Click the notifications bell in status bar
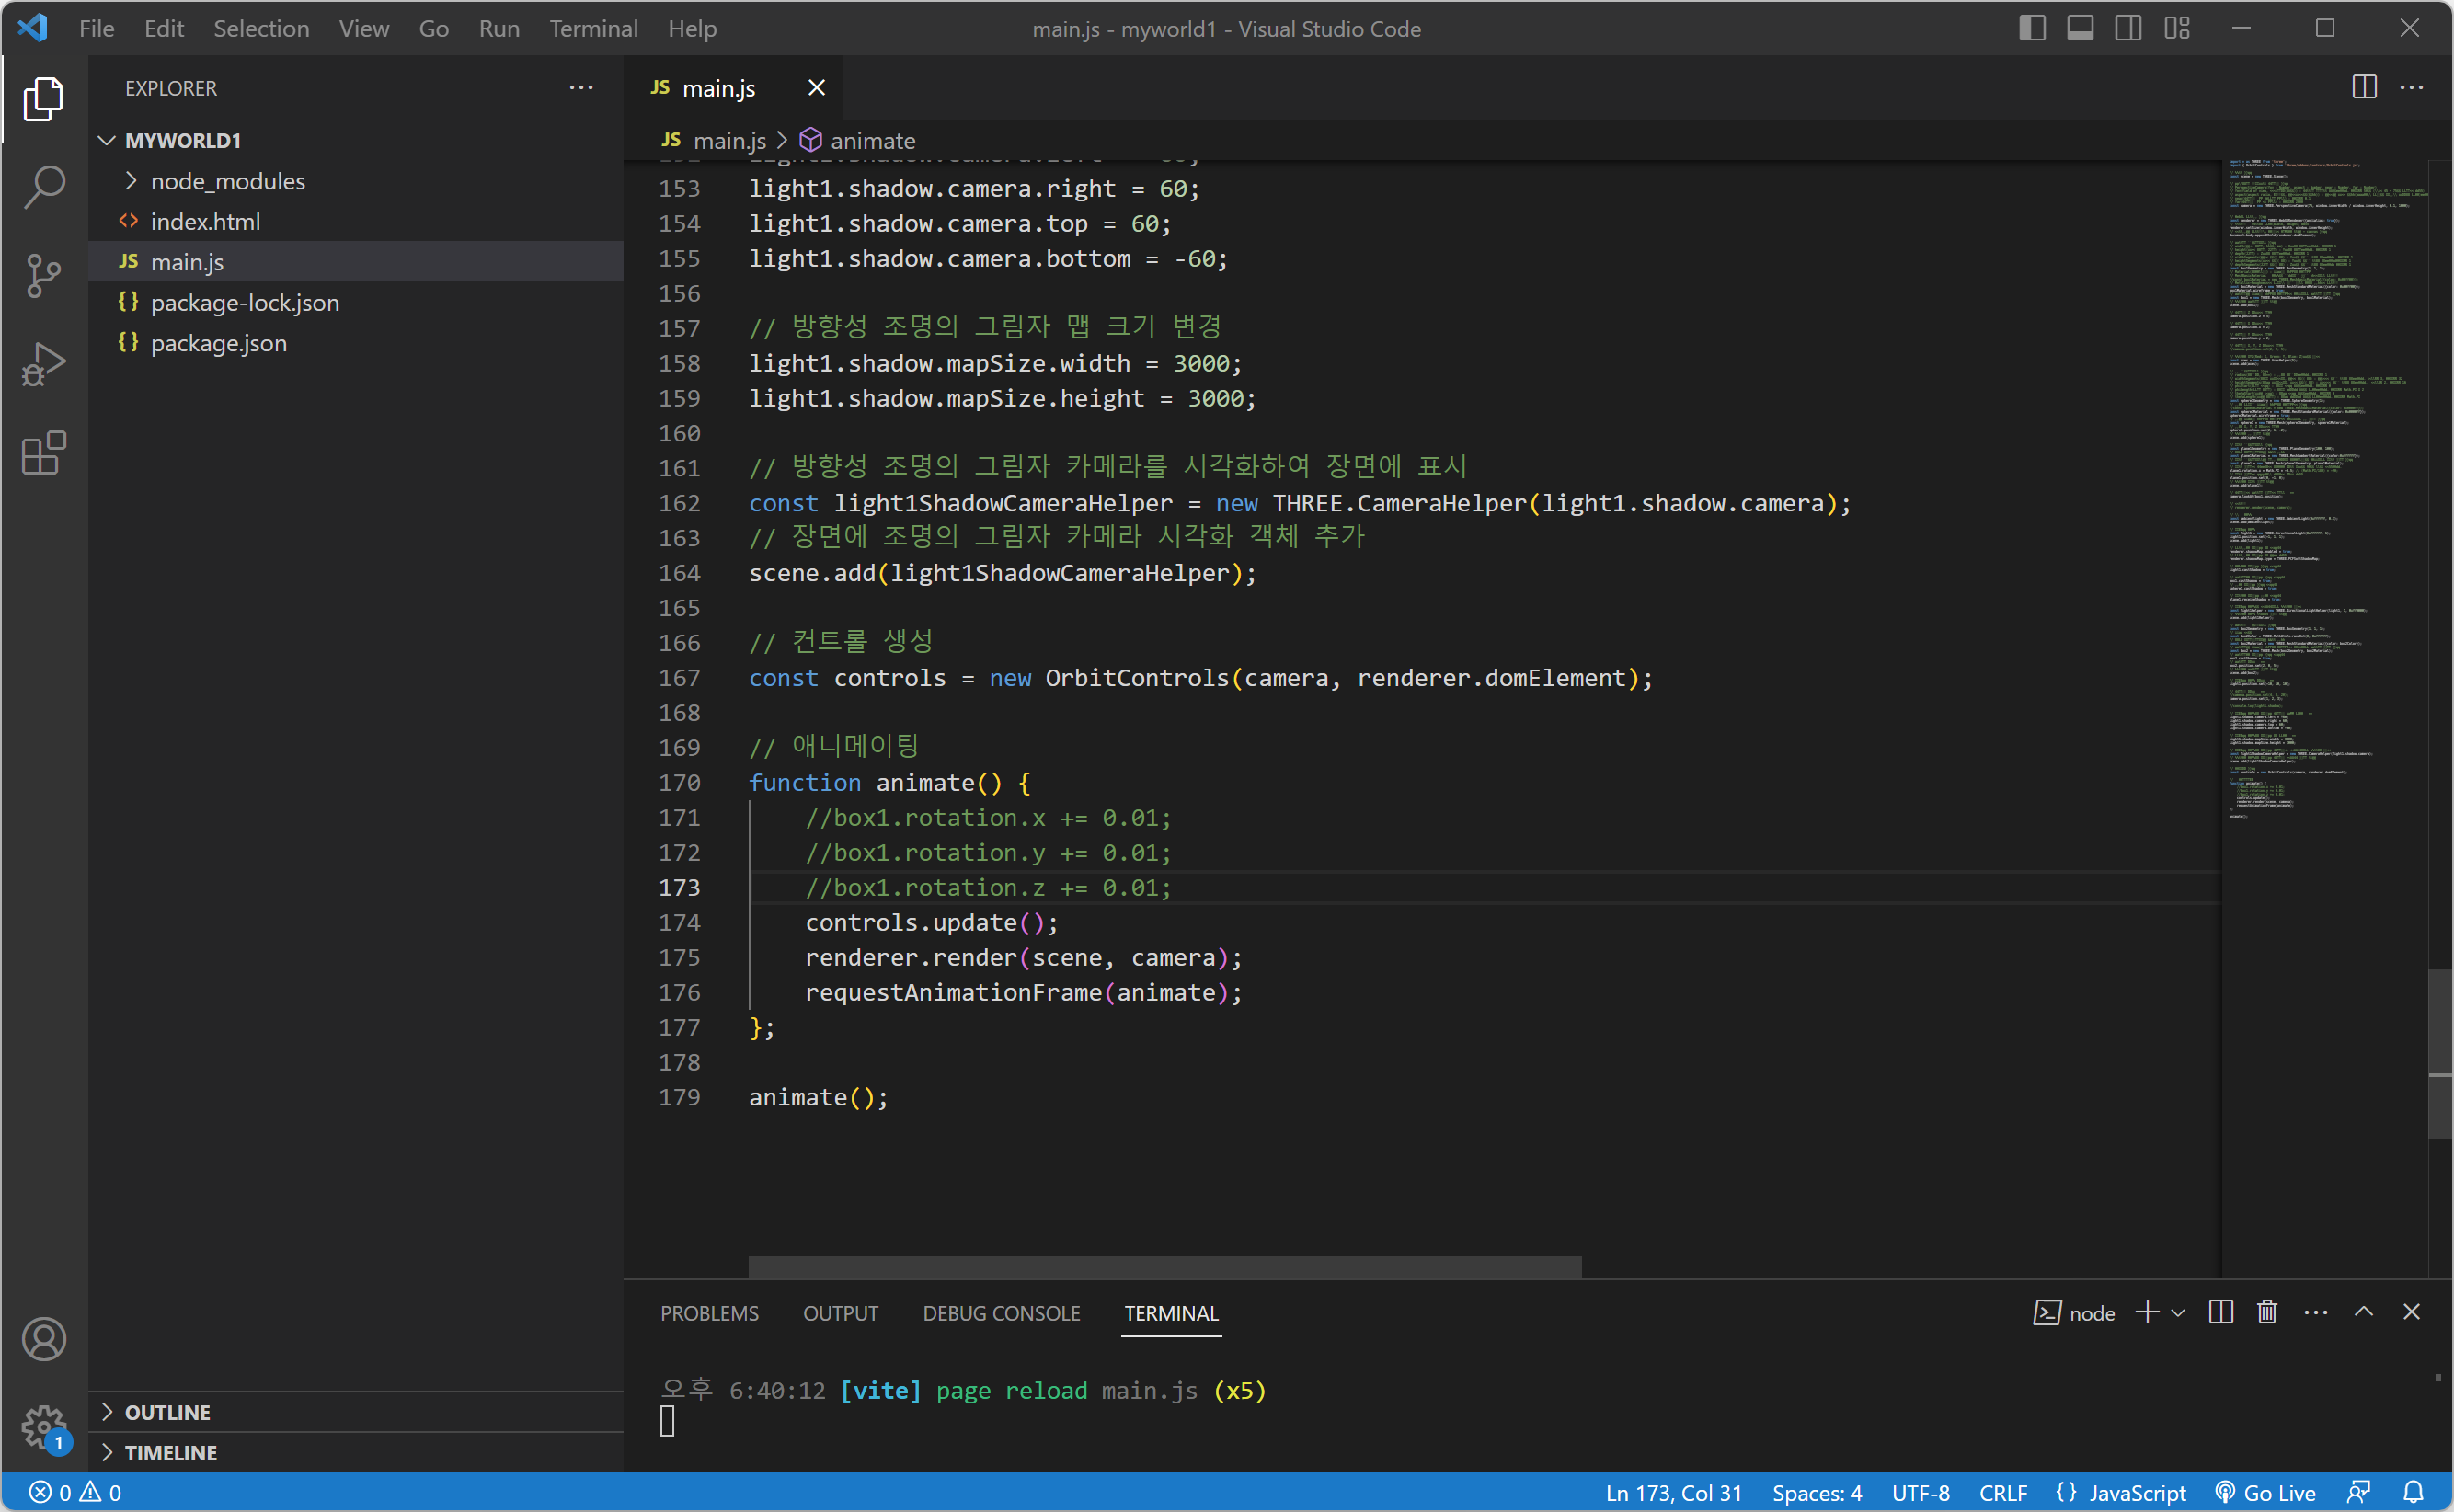 (2413, 1492)
